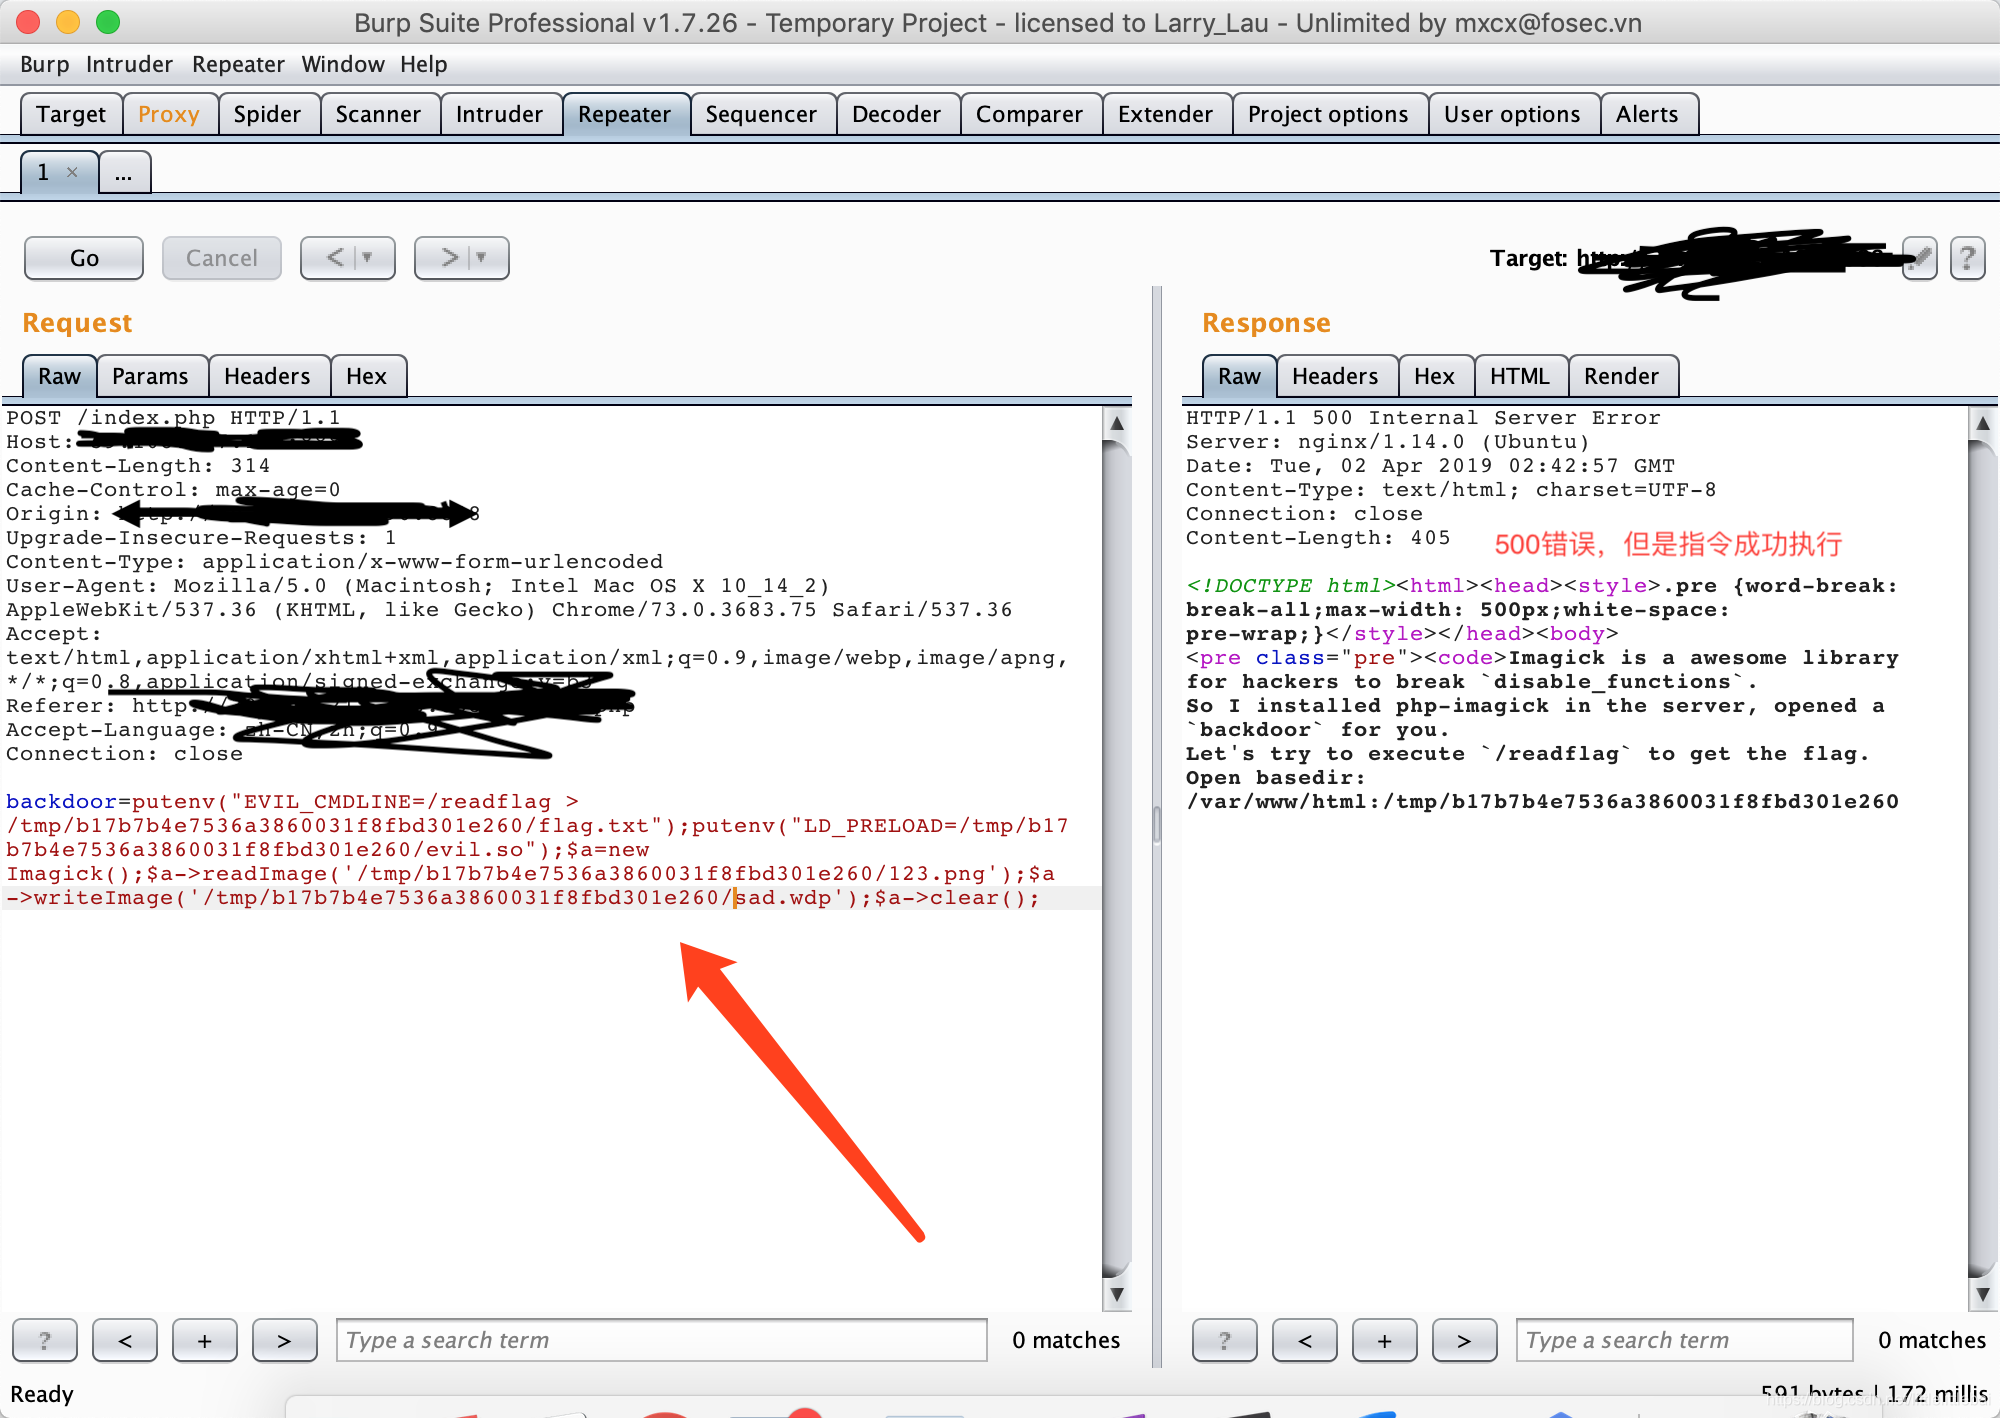Image resolution: width=2000 pixels, height=1418 pixels.
Task: Go to previous match in request search
Action: (x=125, y=1340)
